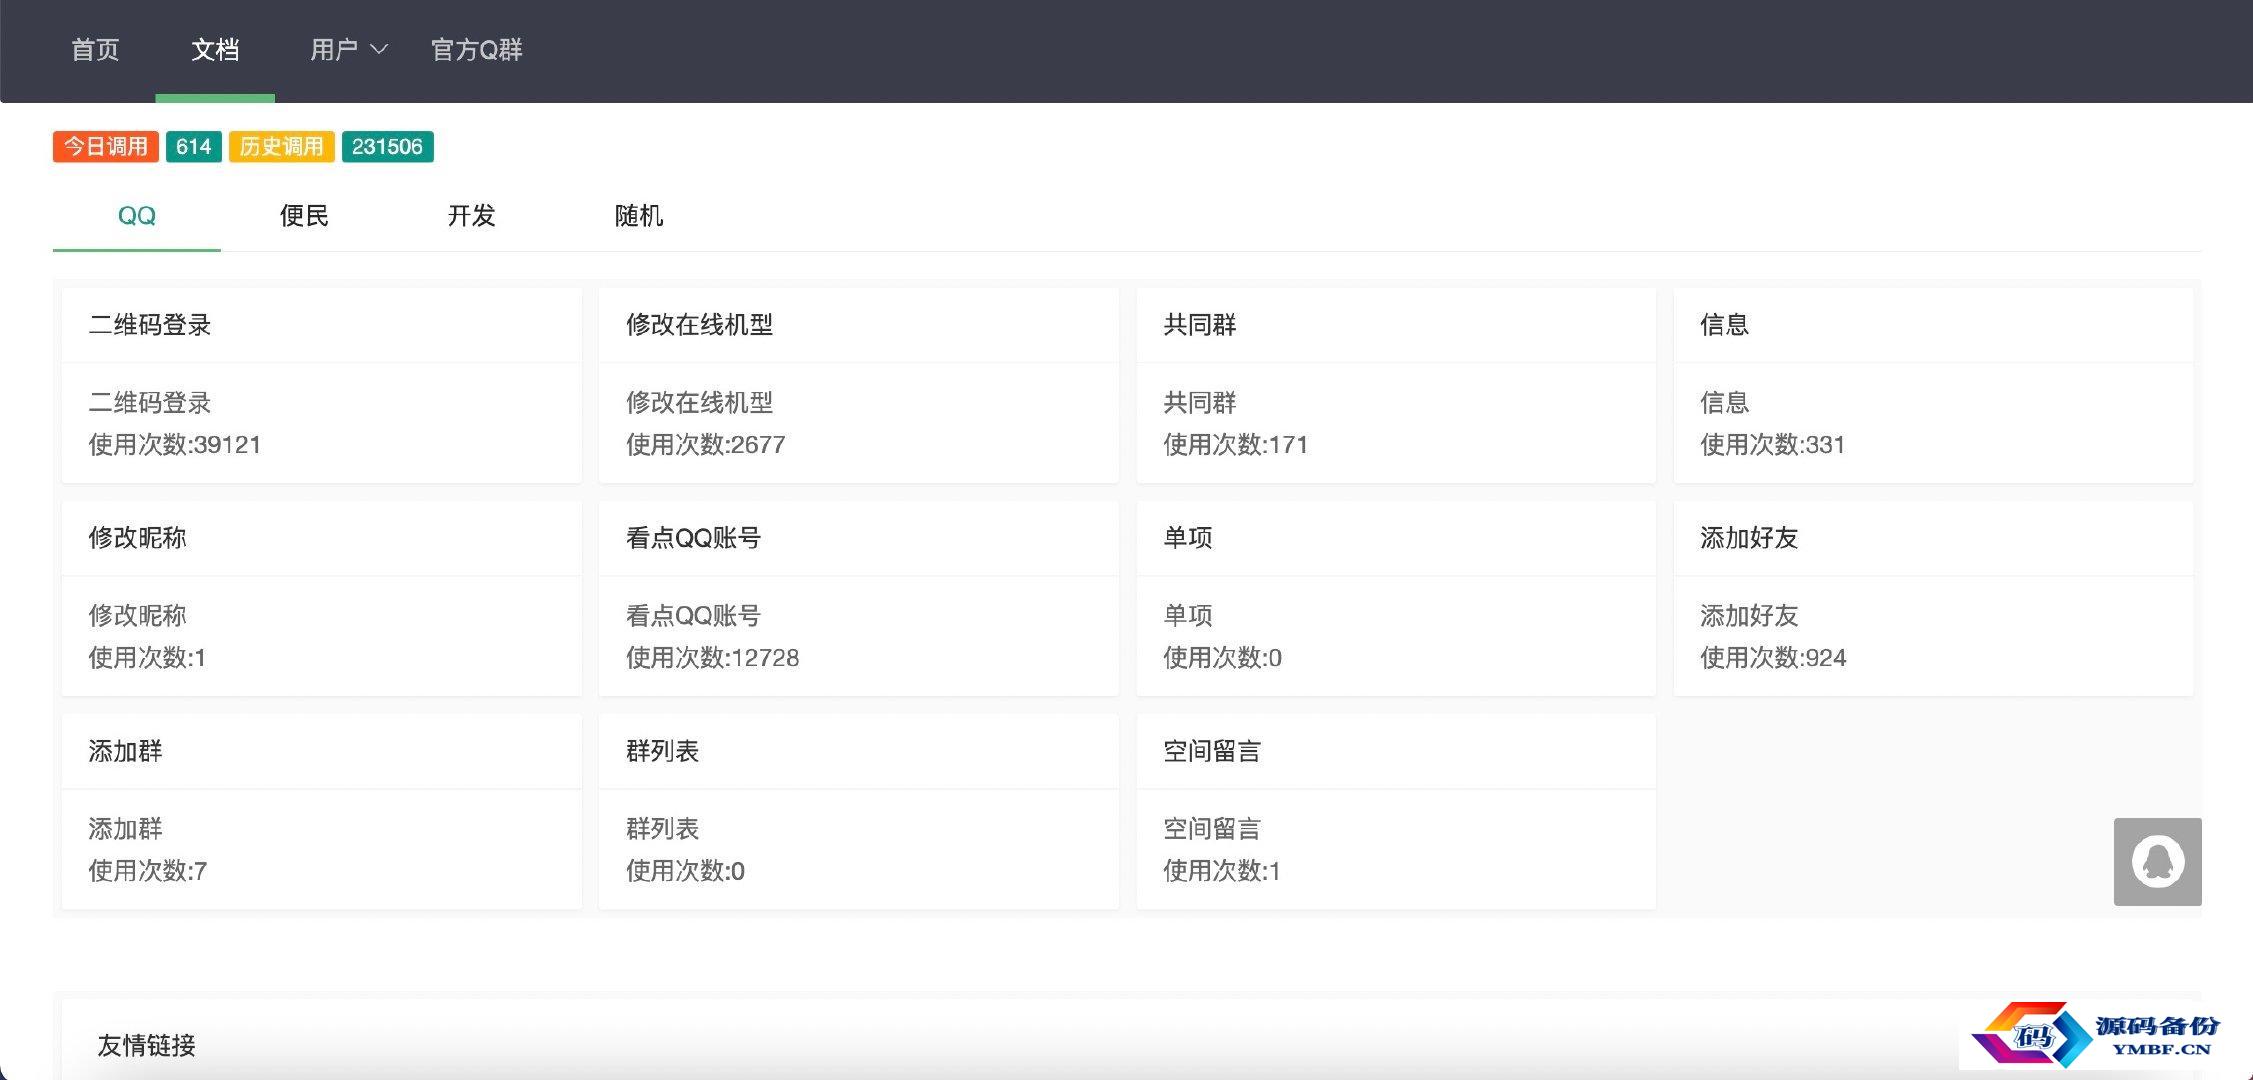Switch to the QQ category tab
2253x1080 pixels.
click(137, 216)
